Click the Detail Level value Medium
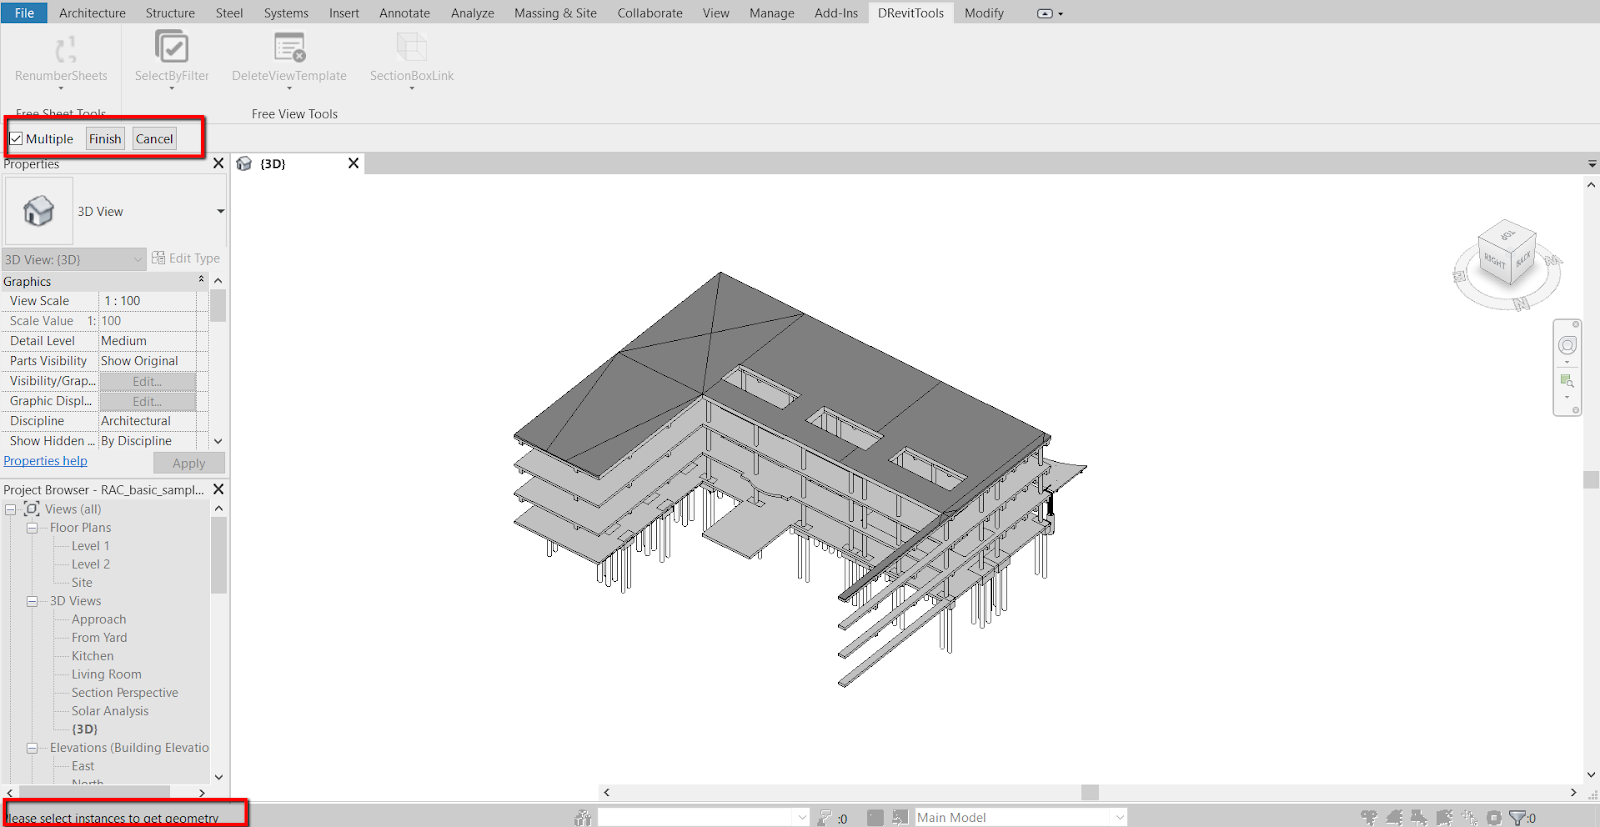Image resolution: width=1600 pixels, height=827 pixels. [147, 341]
